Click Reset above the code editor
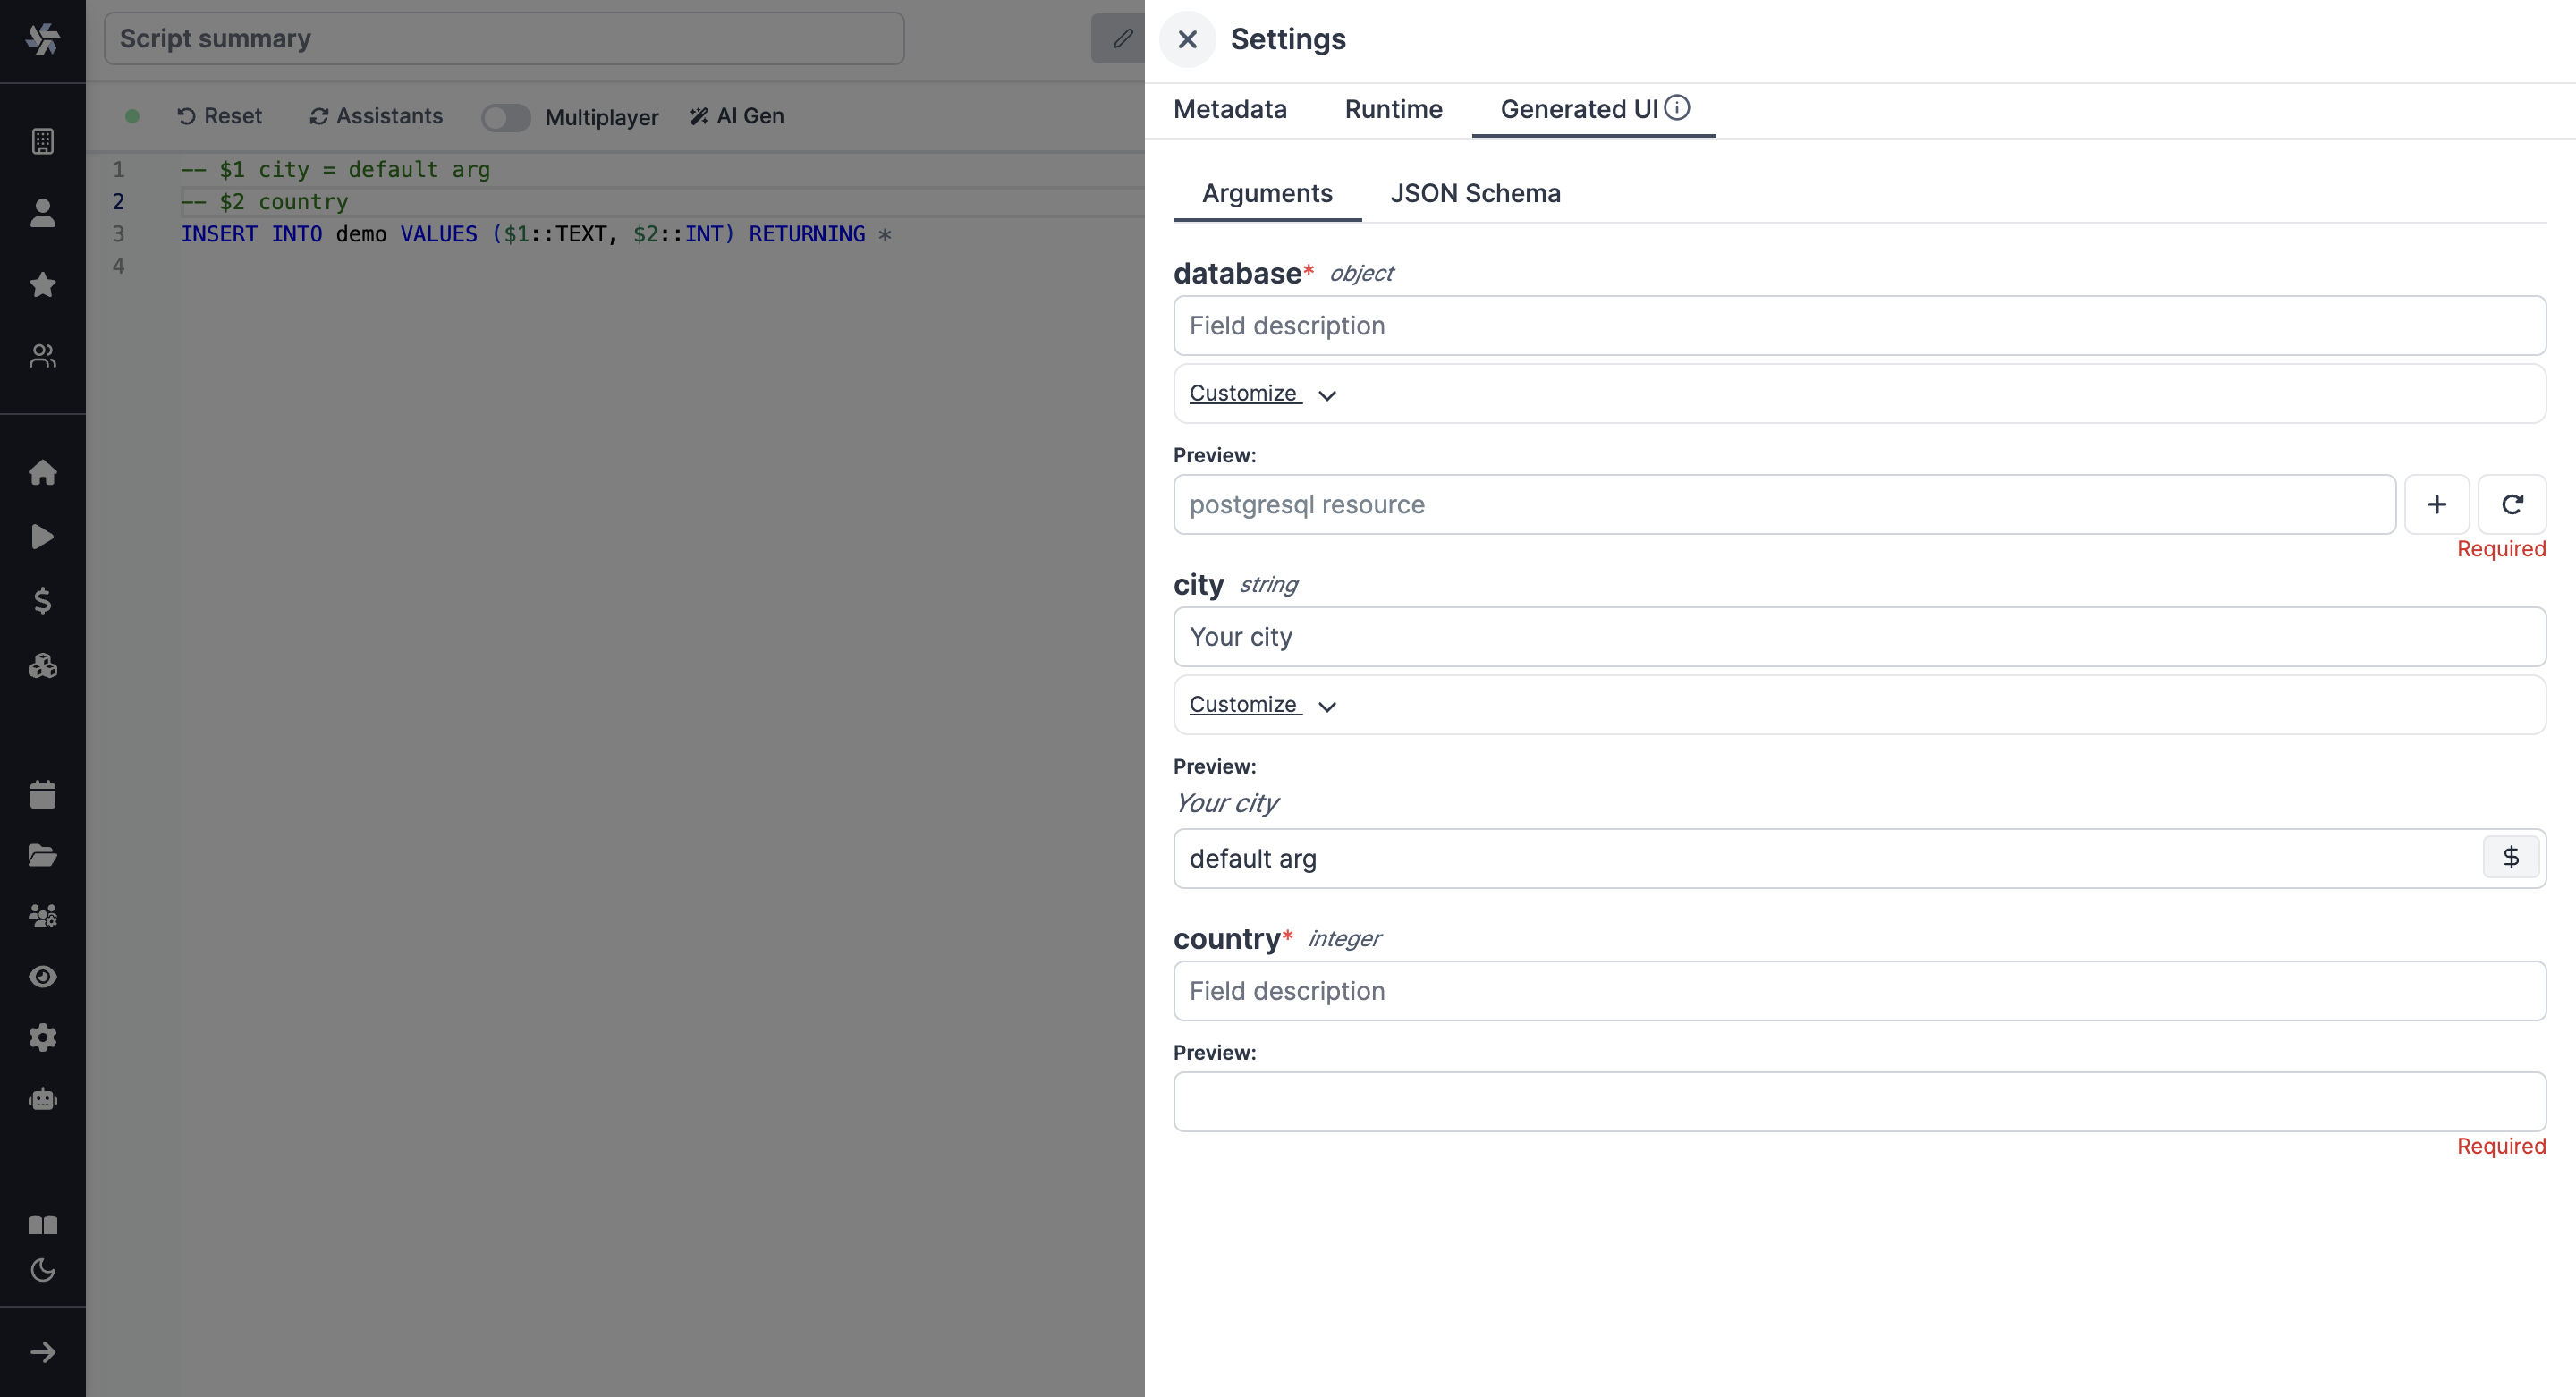The image size is (2576, 1397). [x=220, y=116]
